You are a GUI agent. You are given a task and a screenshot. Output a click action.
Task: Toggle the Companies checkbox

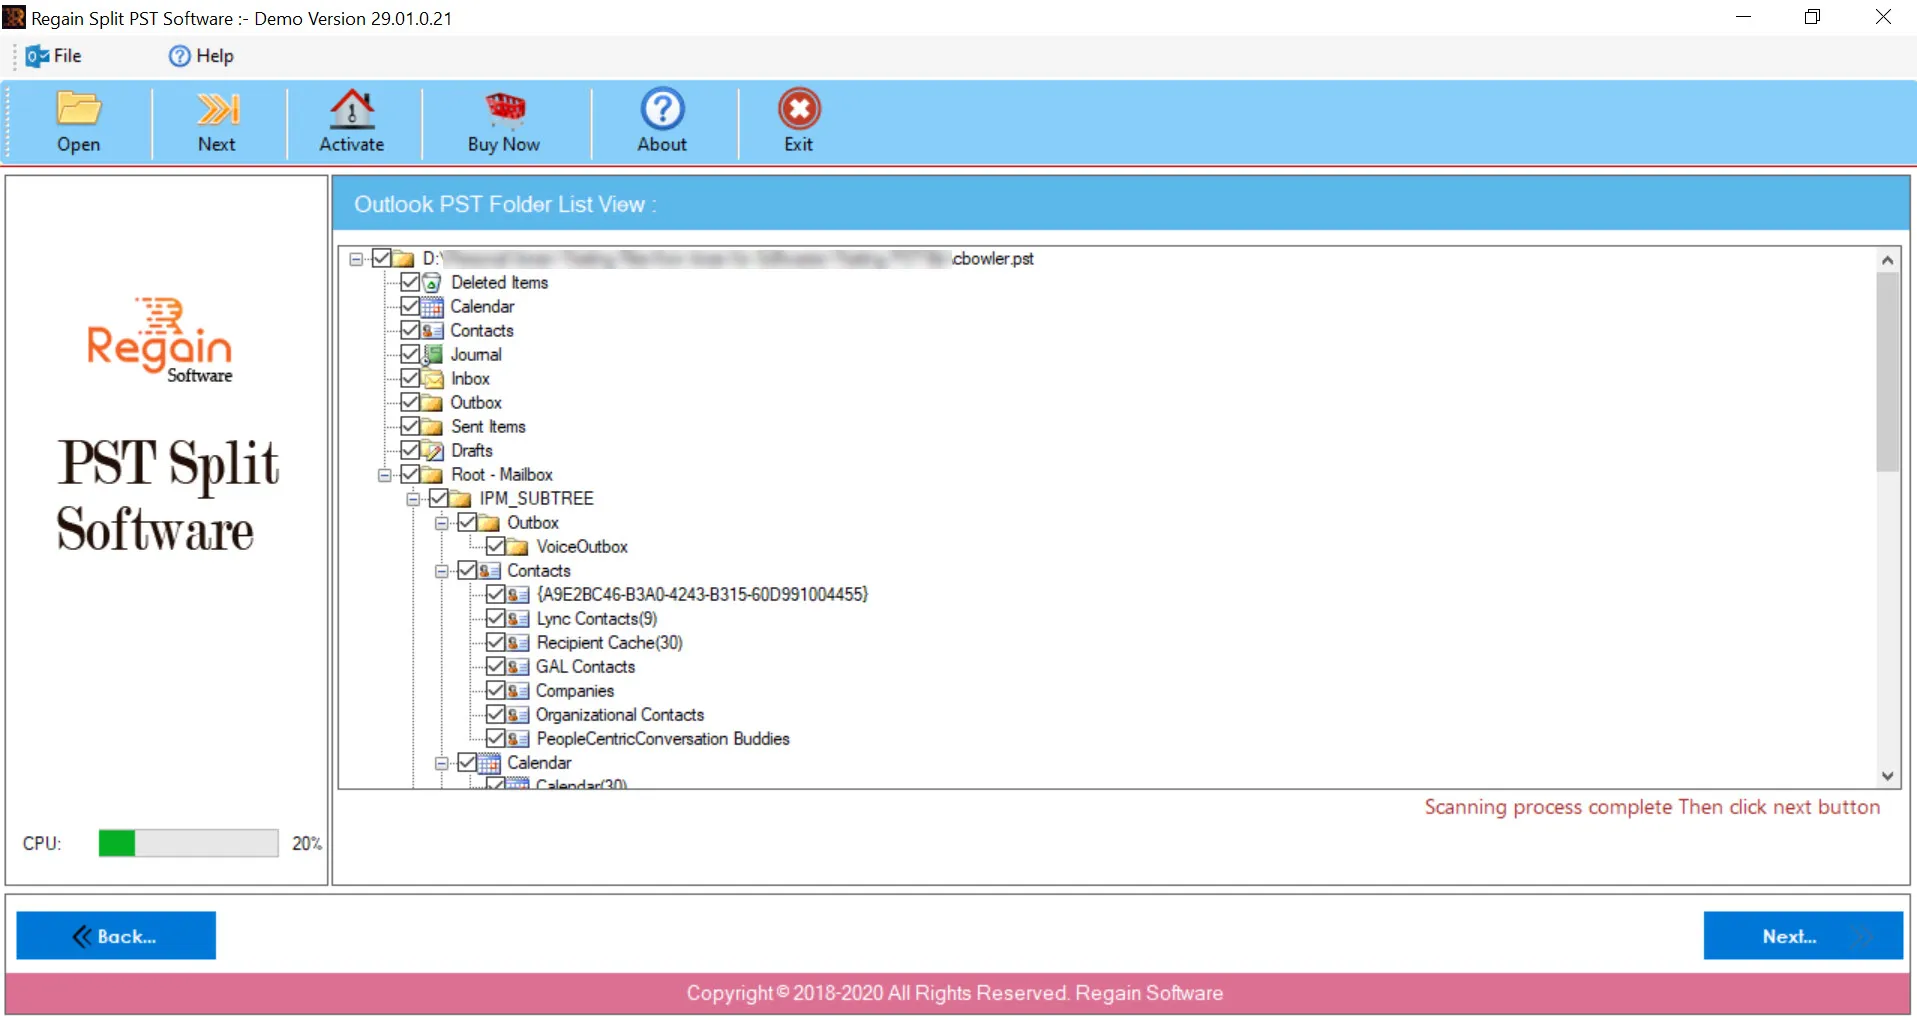495,691
